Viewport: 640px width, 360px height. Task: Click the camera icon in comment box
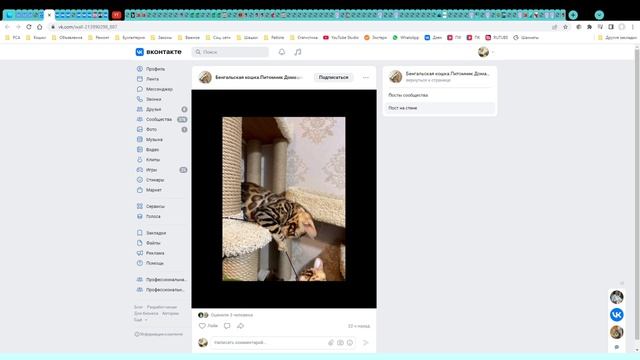[x=340, y=342]
